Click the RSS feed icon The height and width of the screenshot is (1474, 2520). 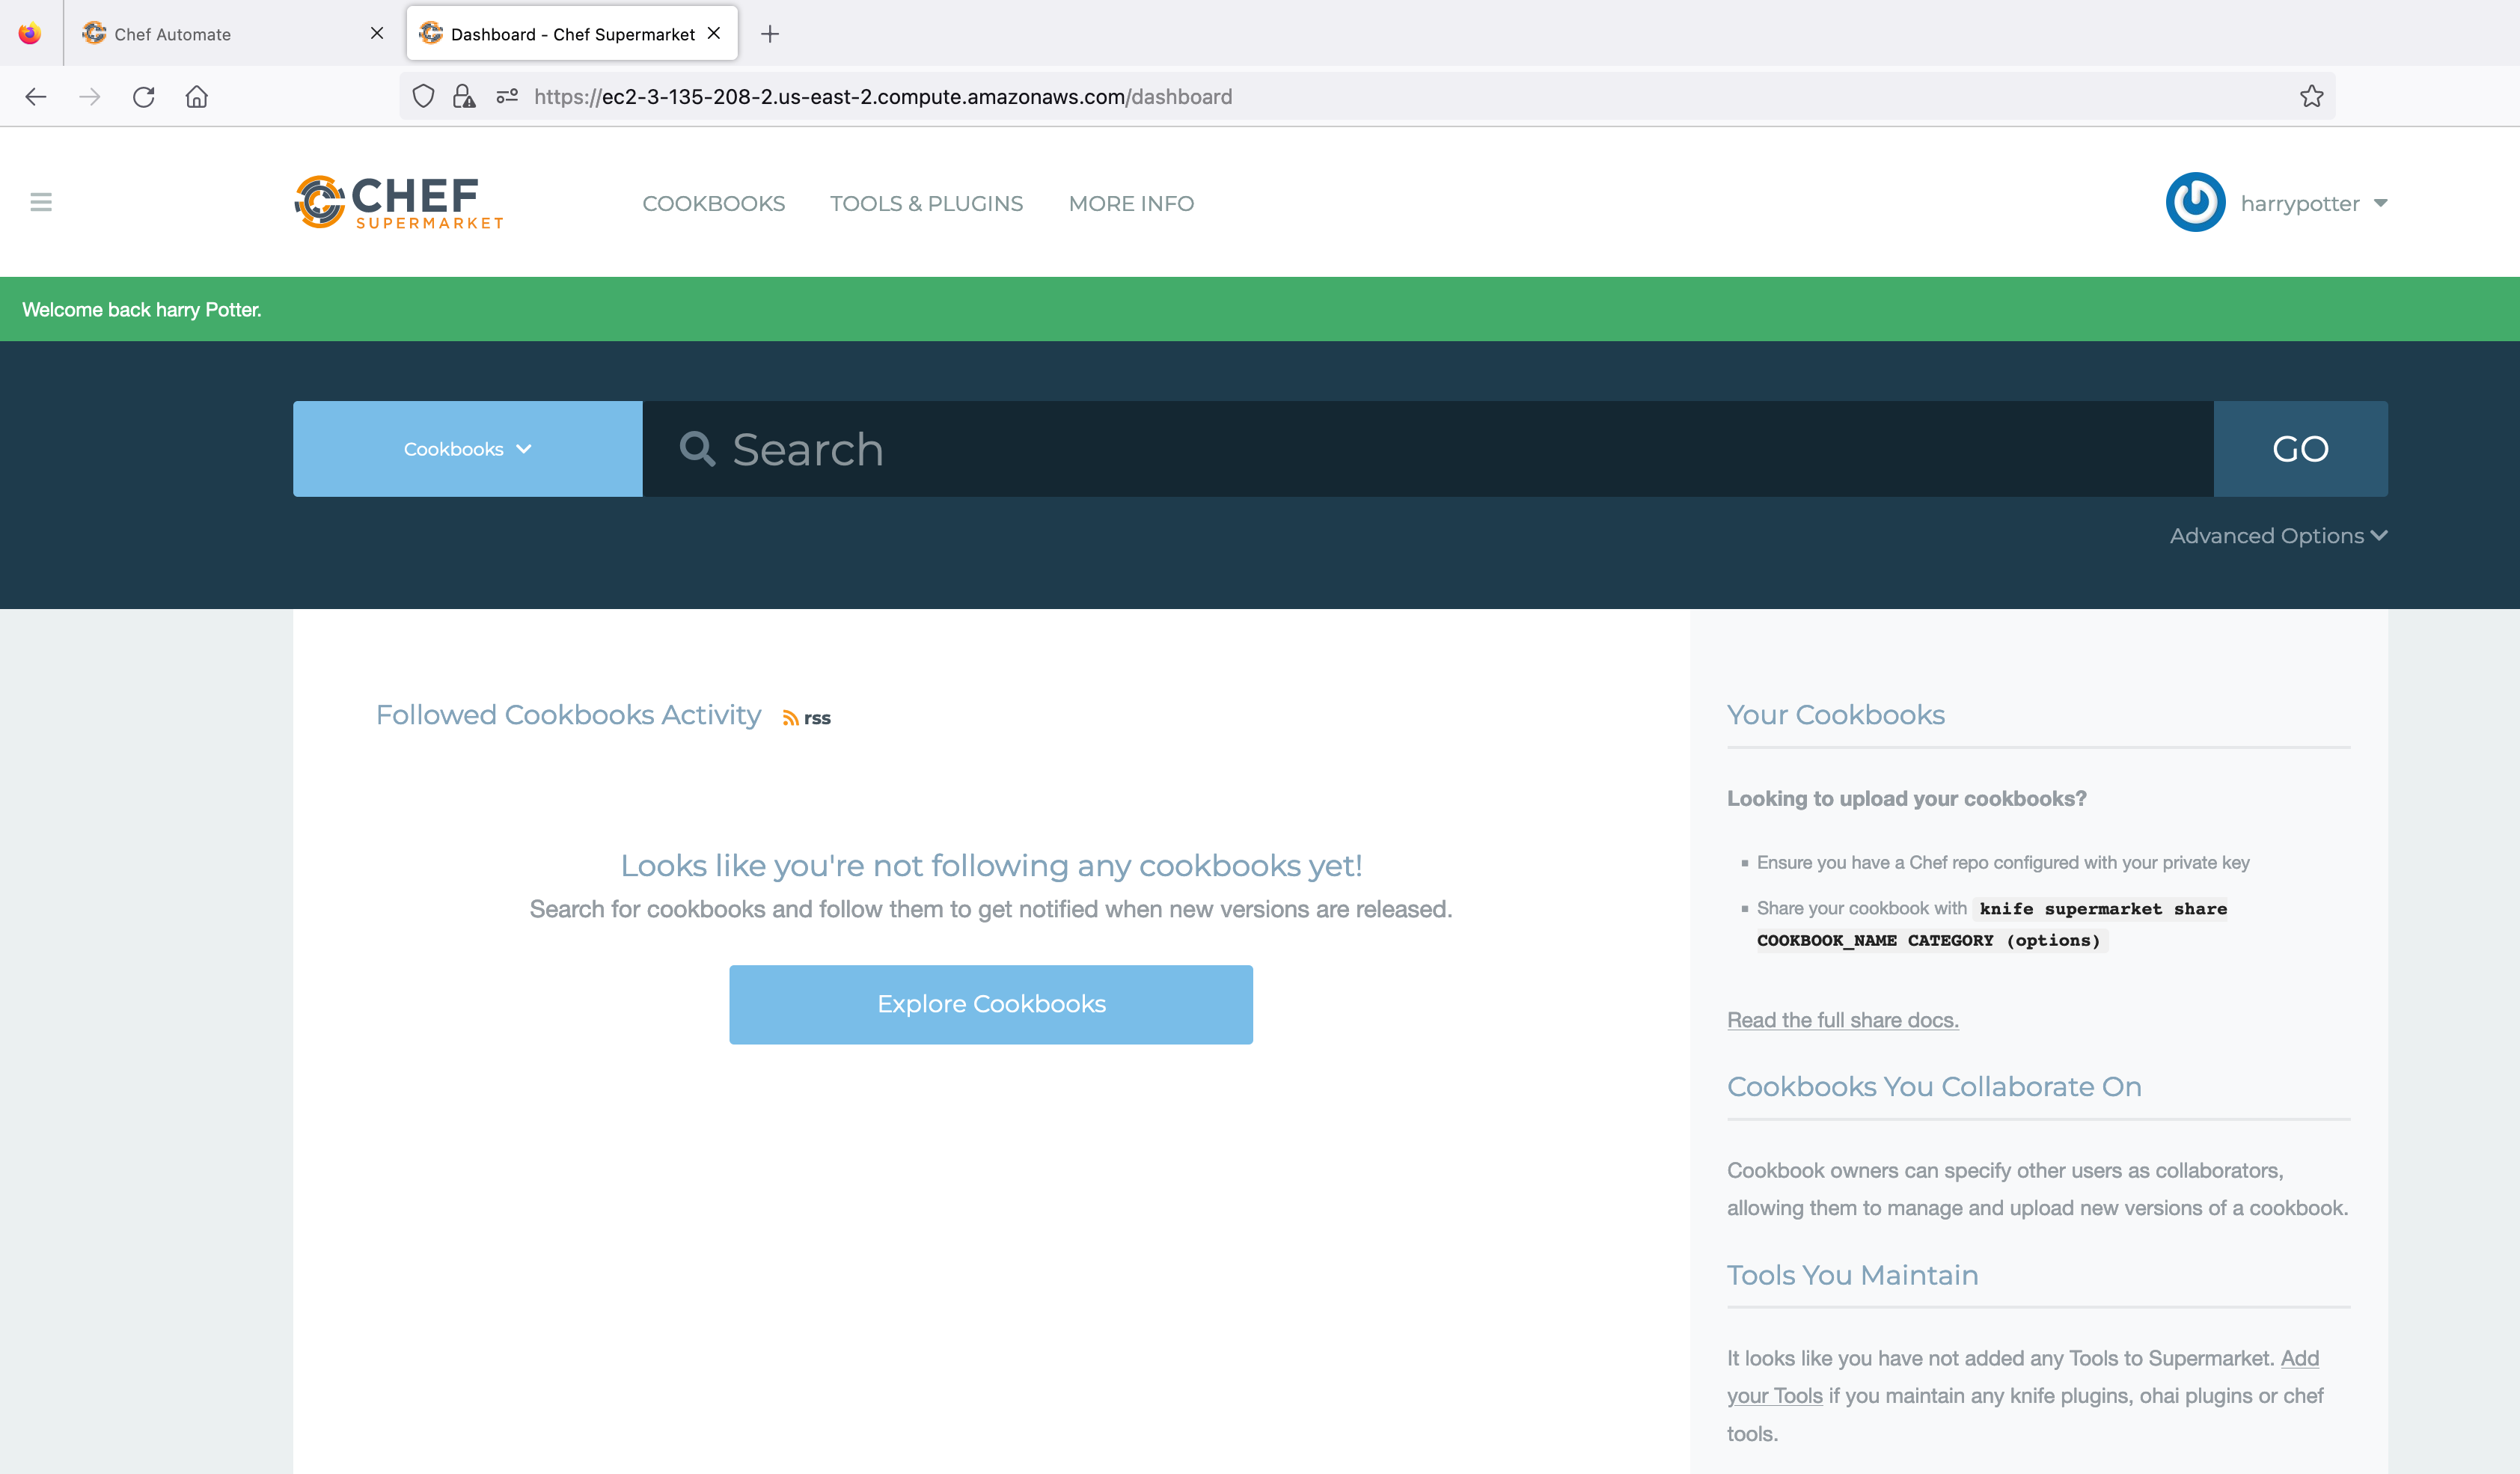coord(791,718)
